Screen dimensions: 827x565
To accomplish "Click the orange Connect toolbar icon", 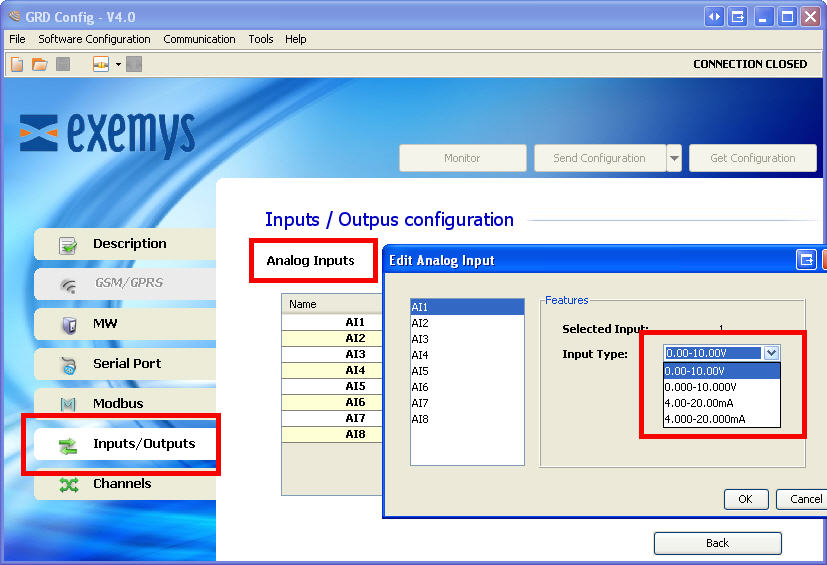I will click(x=101, y=64).
